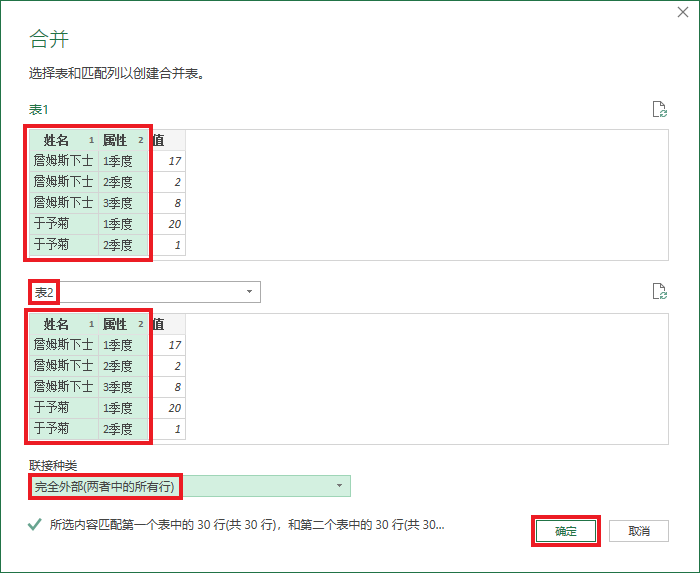Click value 8 cell in second table preview
Screen dimensions: 700x573
coord(167,387)
